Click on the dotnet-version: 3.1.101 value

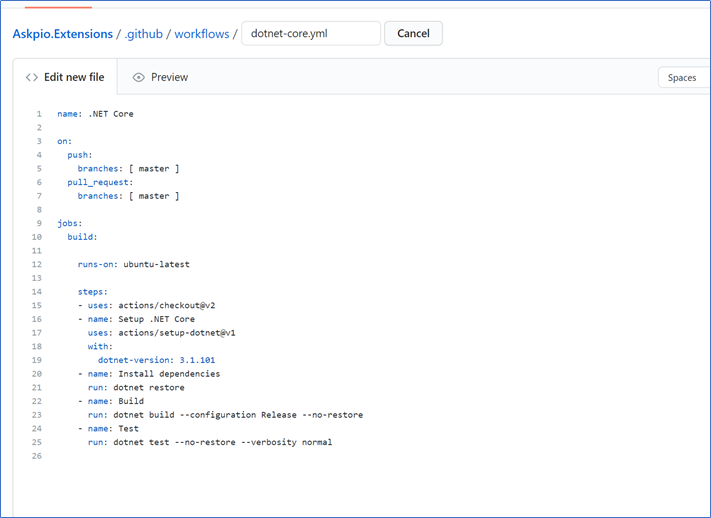click(197, 360)
